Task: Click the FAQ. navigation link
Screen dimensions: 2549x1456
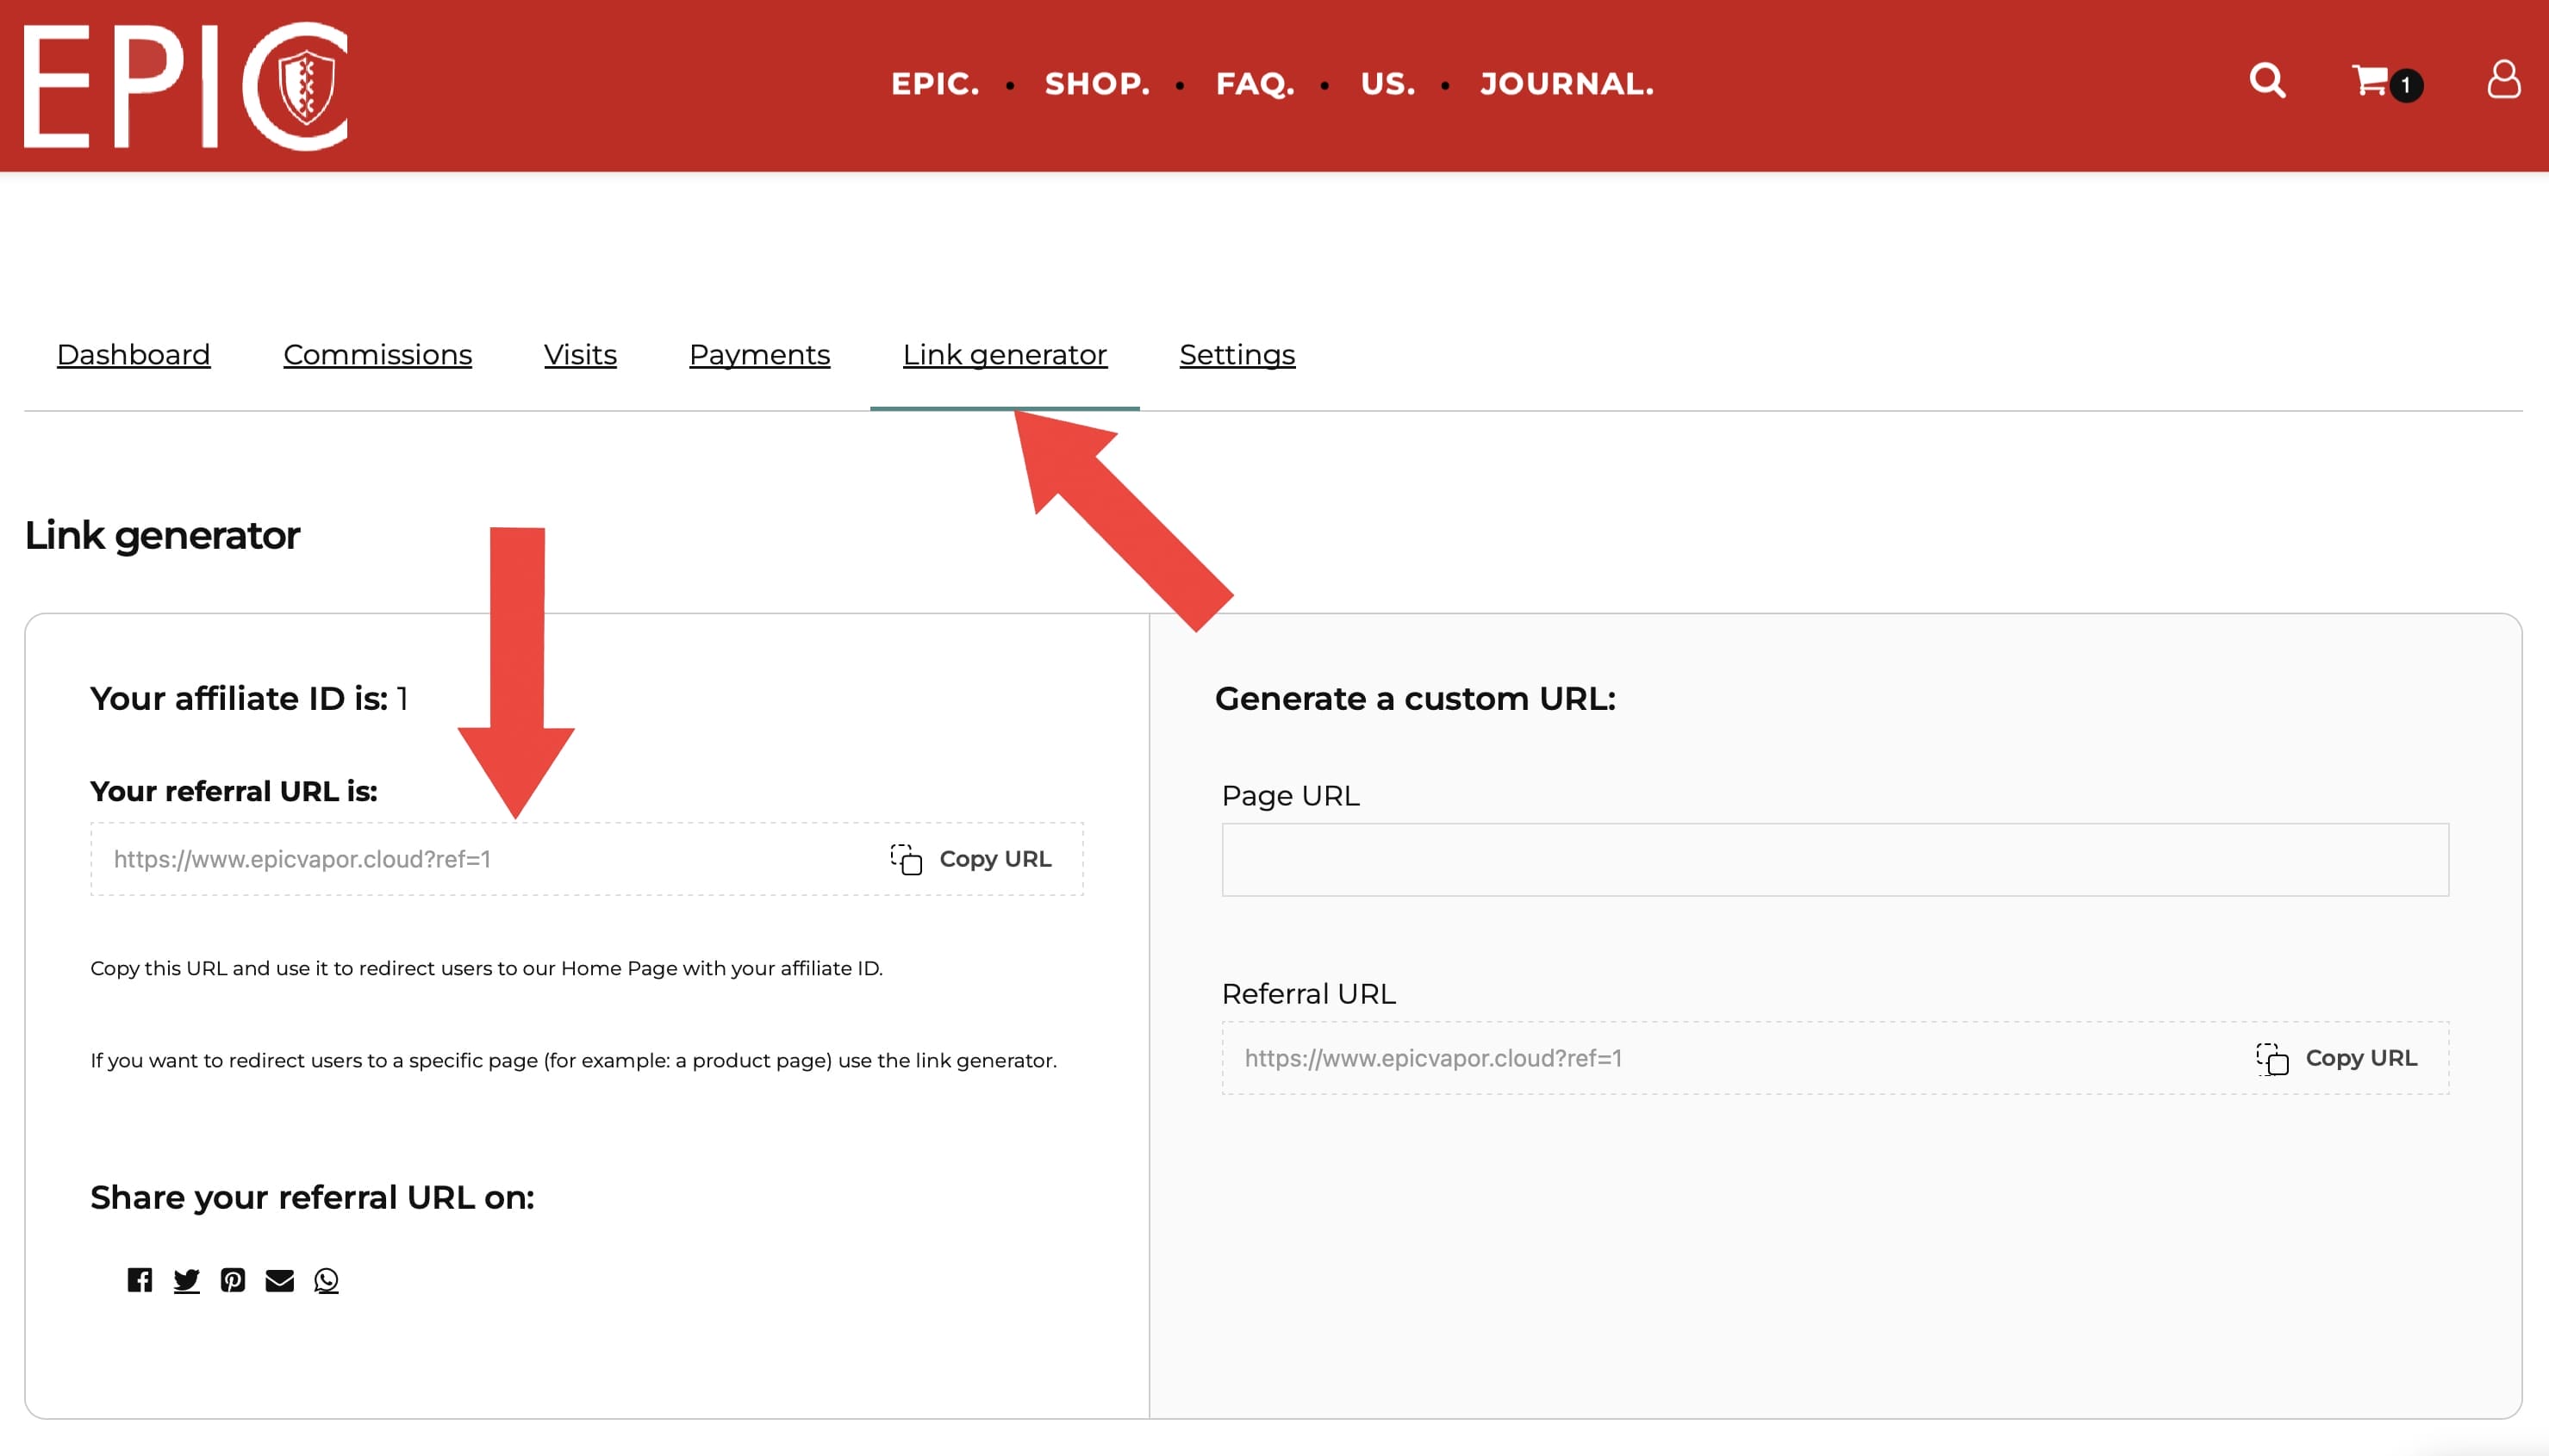Action: (x=1255, y=84)
